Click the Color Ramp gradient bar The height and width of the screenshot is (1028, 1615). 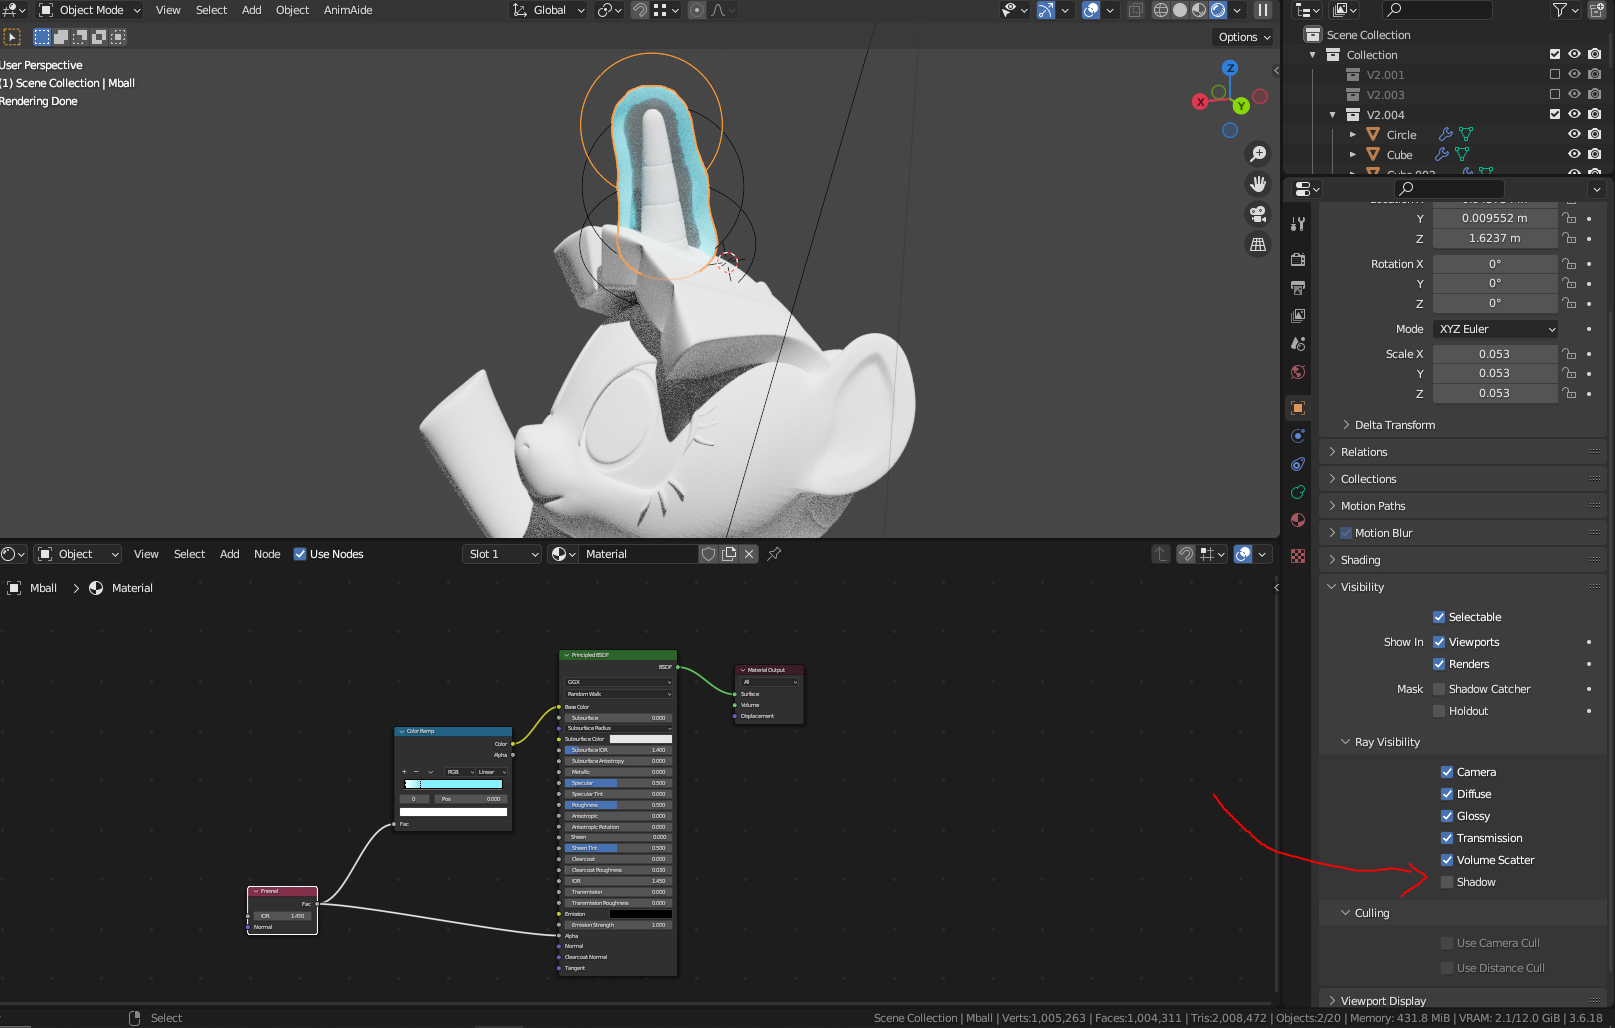tap(453, 784)
